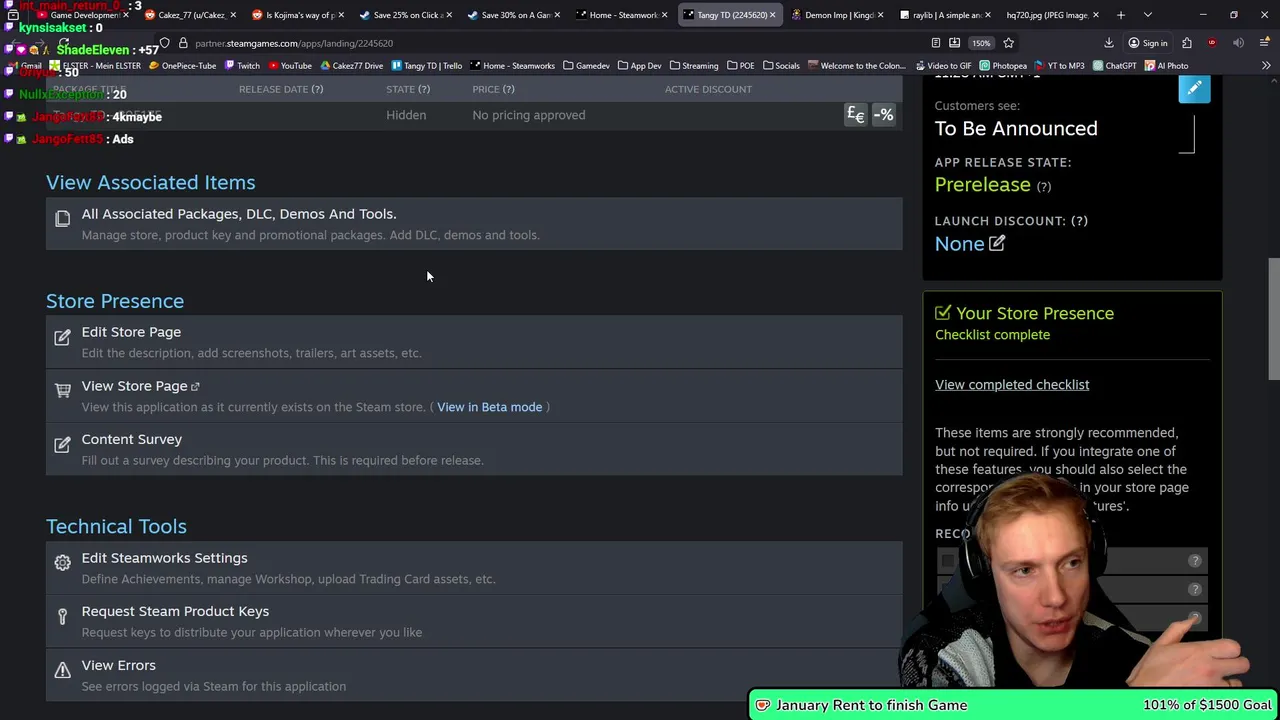Open the browser extensions puzzle icon
Image resolution: width=1280 pixels, height=720 pixels.
(1186, 43)
